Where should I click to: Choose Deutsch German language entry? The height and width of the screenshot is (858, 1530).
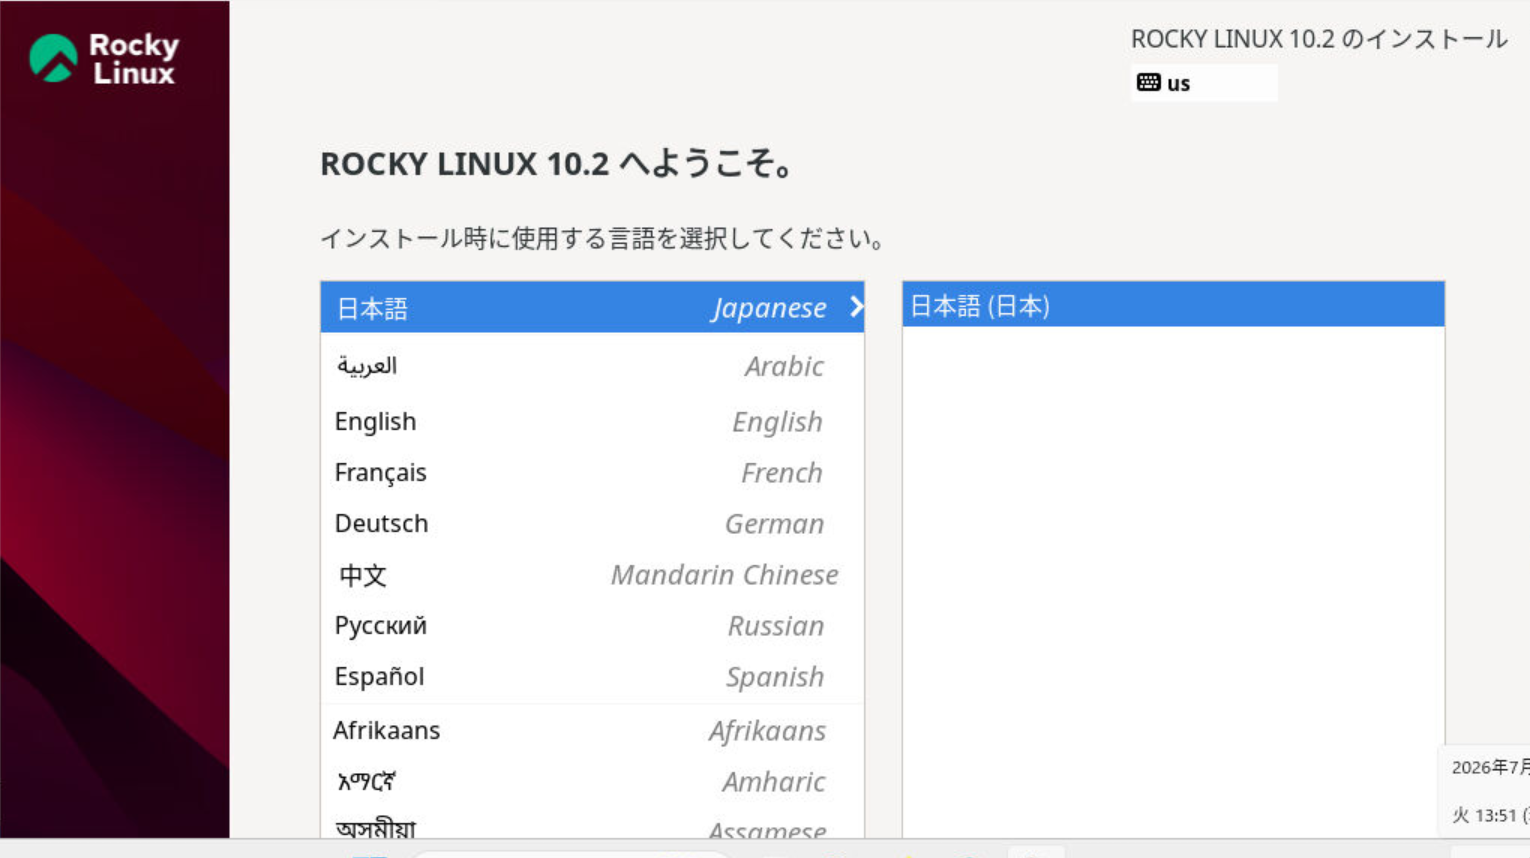coord(592,524)
